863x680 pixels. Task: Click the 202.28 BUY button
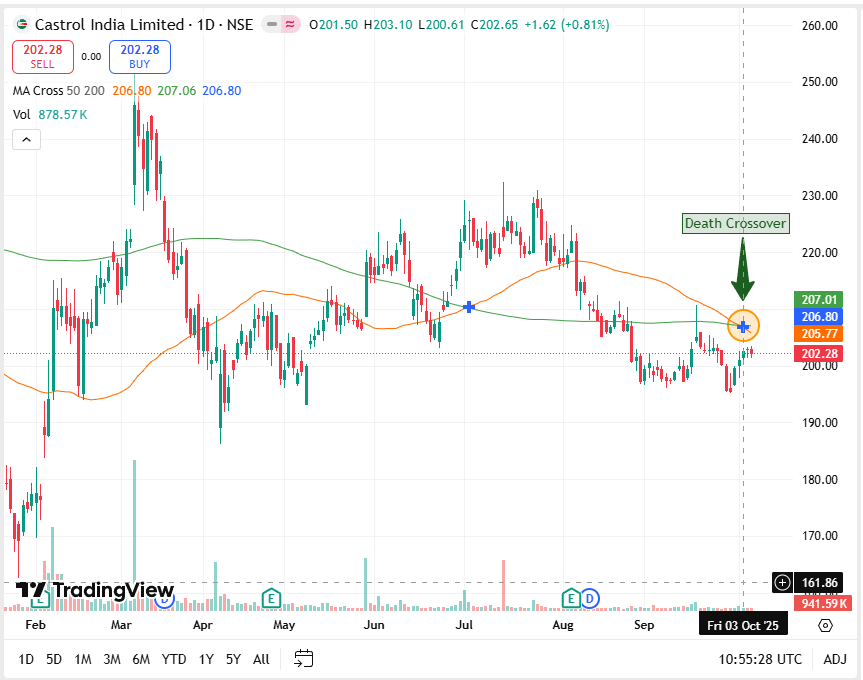pyautogui.click(x=140, y=56)
